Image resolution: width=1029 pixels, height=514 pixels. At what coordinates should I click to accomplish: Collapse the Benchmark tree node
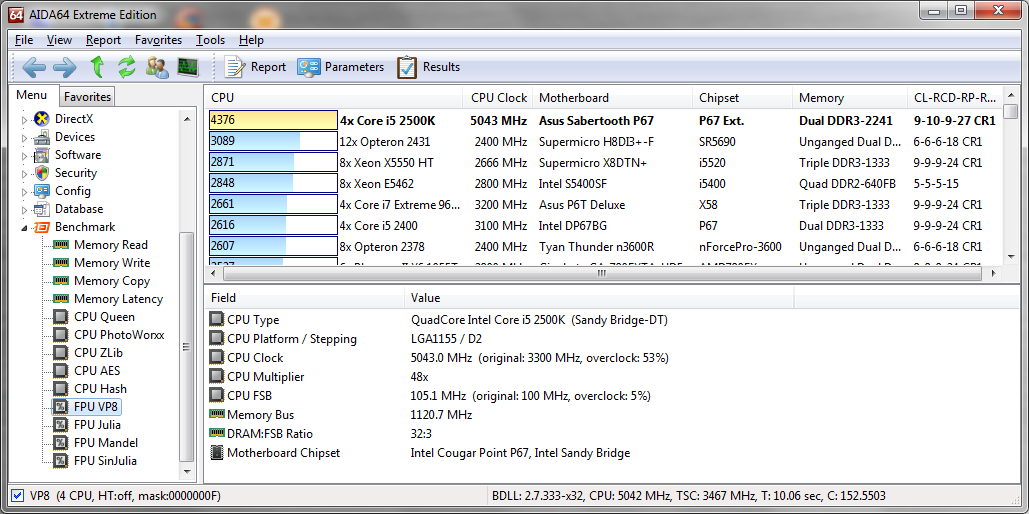click(x=26, y=228)
